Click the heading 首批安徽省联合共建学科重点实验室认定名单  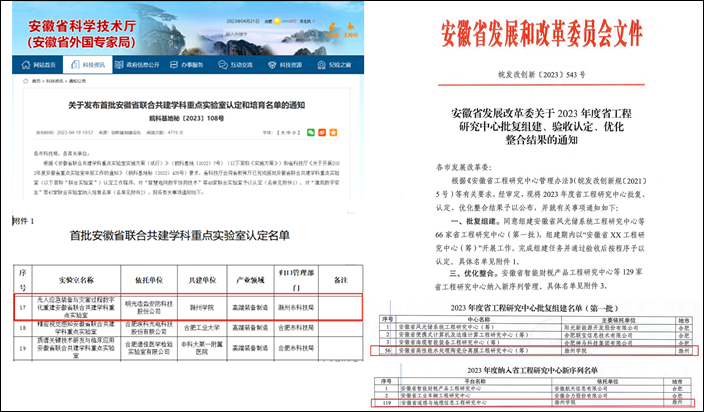click(x=180, y=236)
